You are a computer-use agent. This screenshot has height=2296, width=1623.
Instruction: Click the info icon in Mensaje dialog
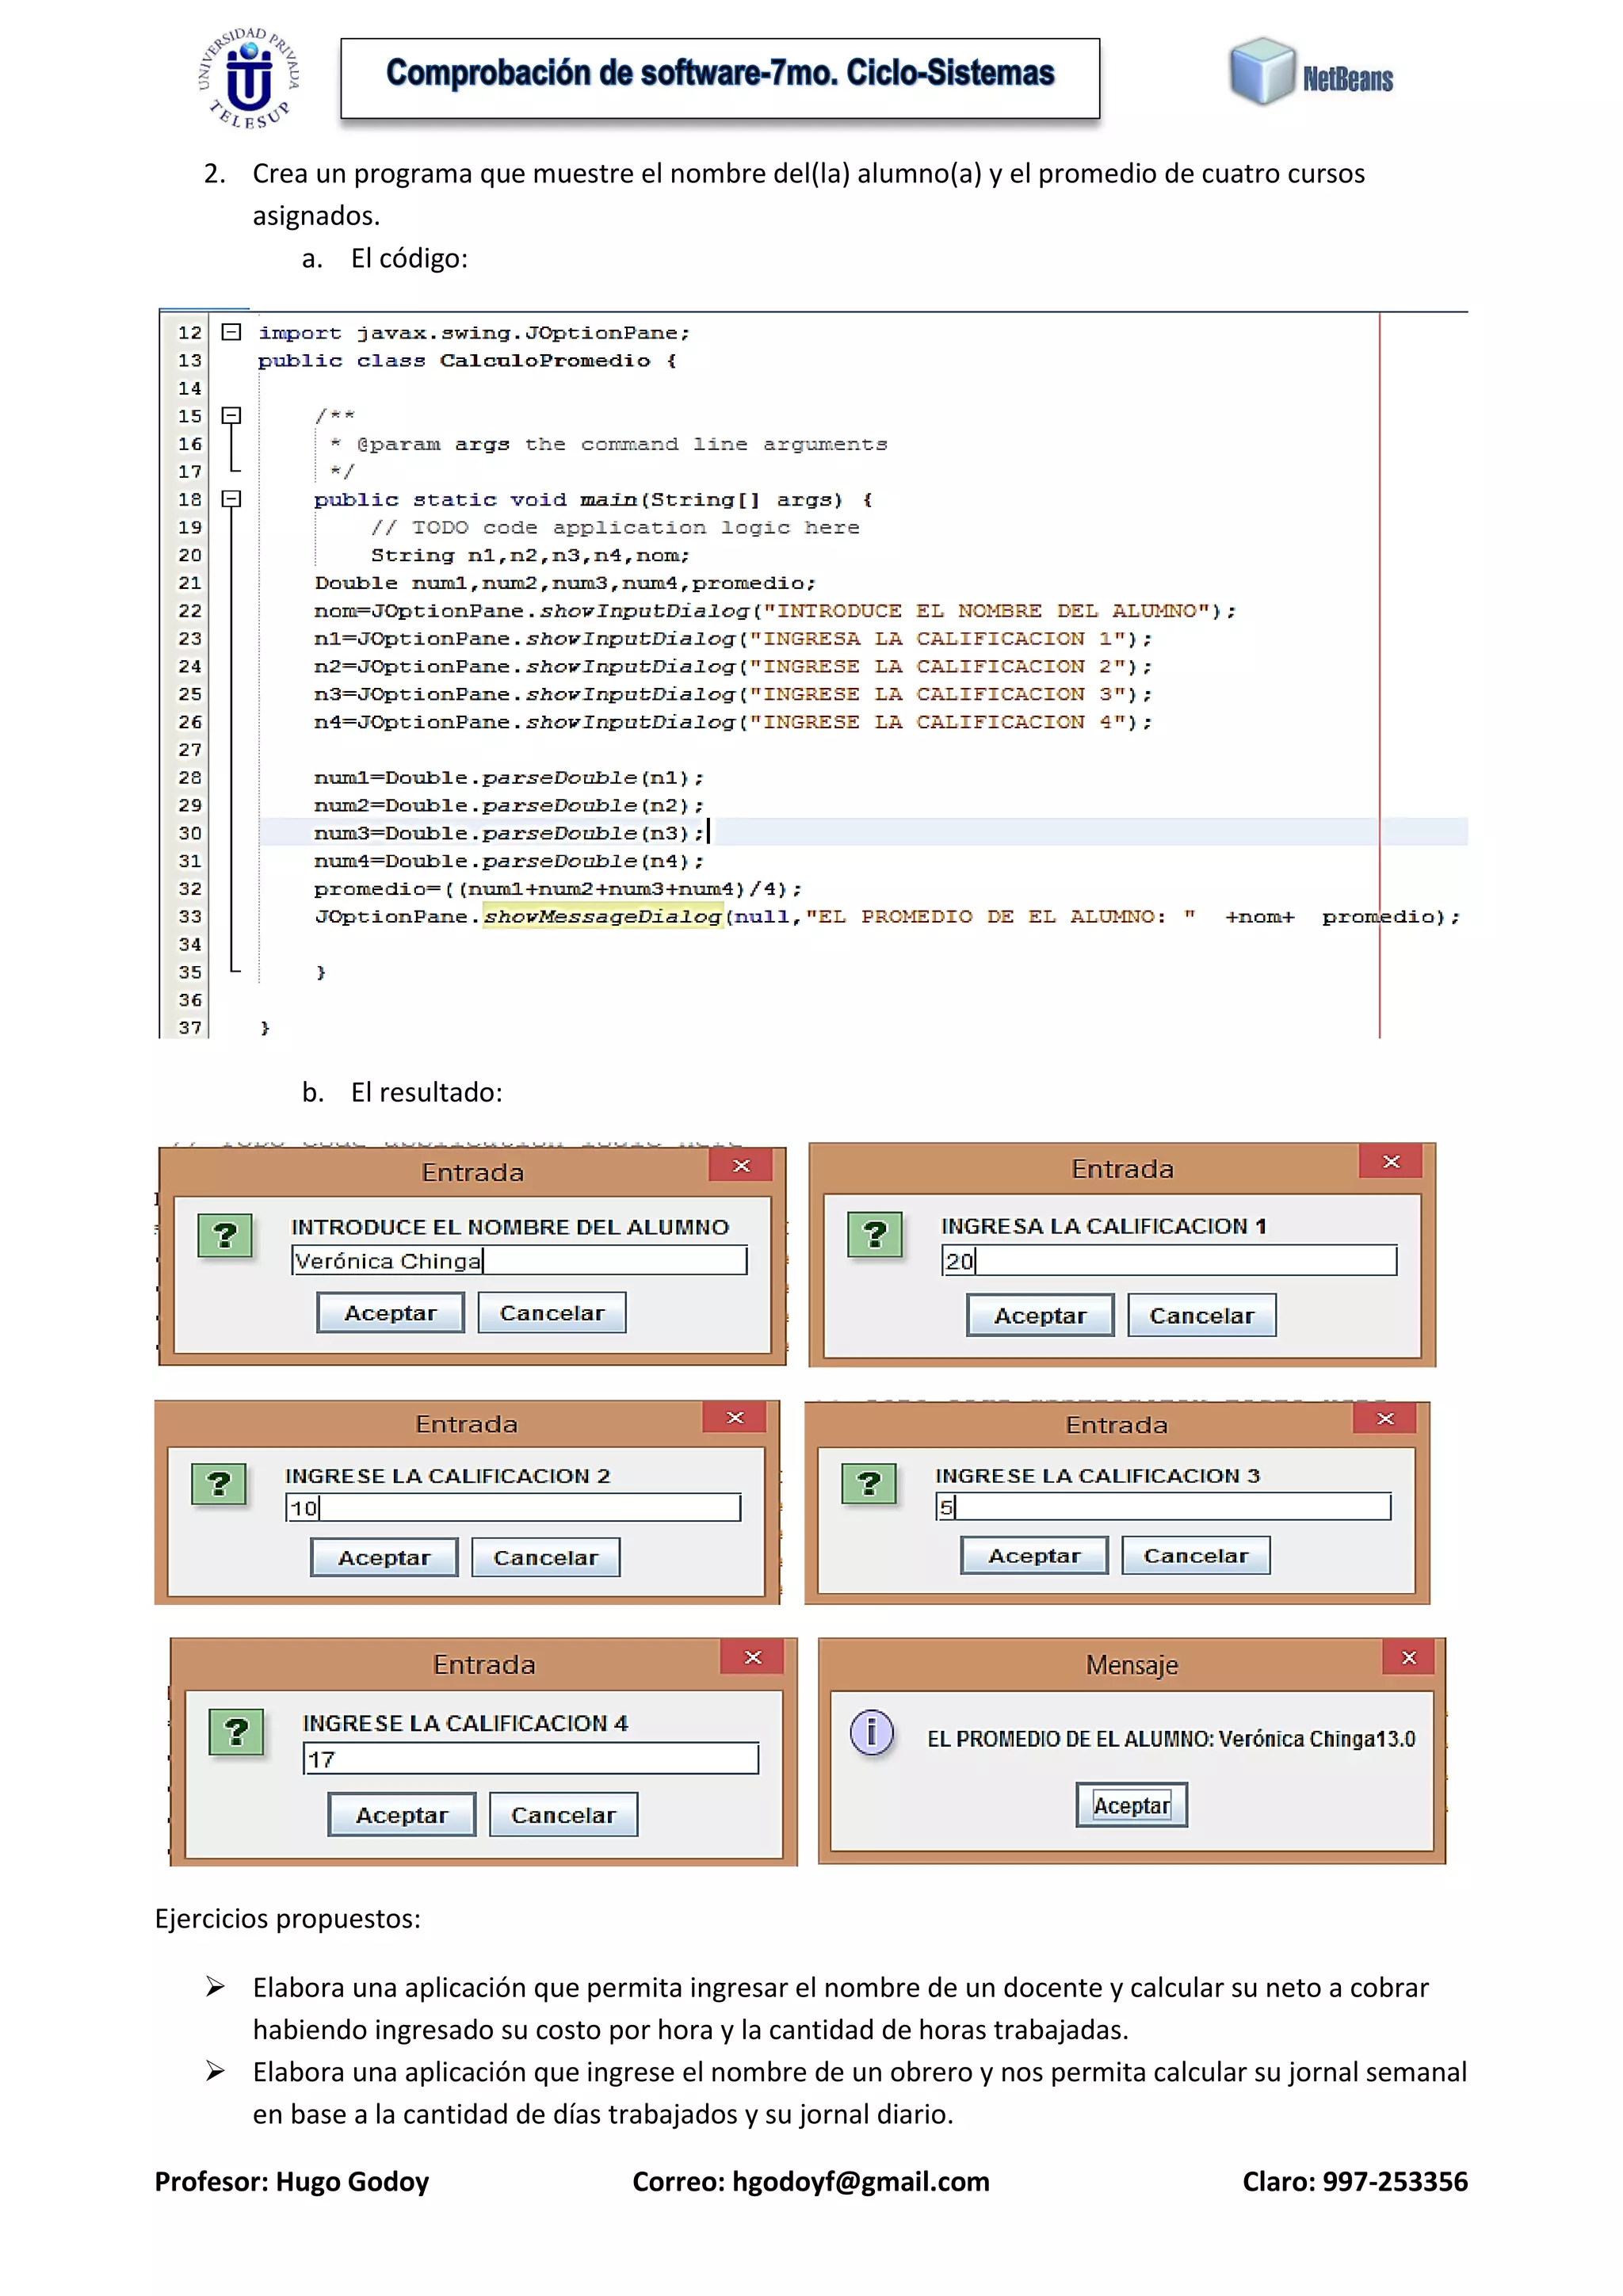[x=871, y=1732]
